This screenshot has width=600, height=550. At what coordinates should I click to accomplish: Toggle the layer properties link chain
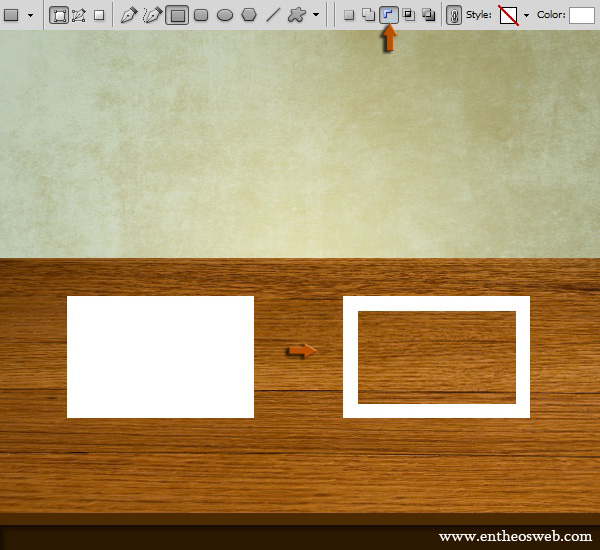pos(454,15)
